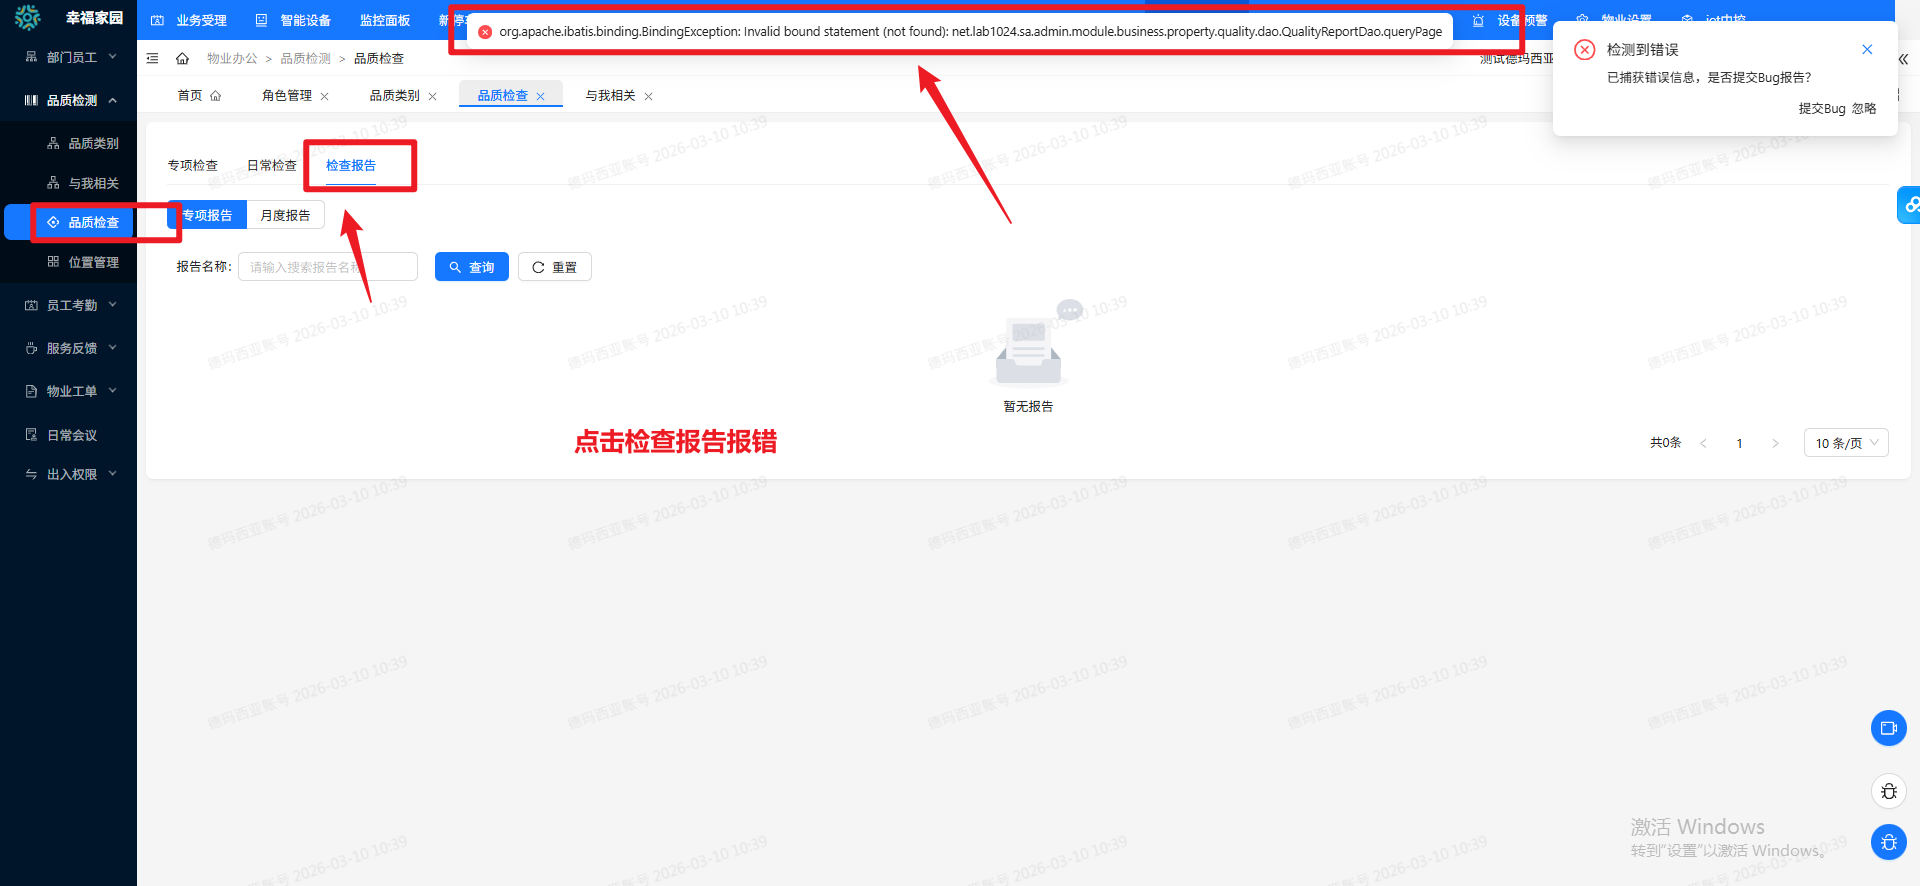Screen dimensions: 1920x886
Task: Select the 专项检查 tab
Action: pos(193,165)
